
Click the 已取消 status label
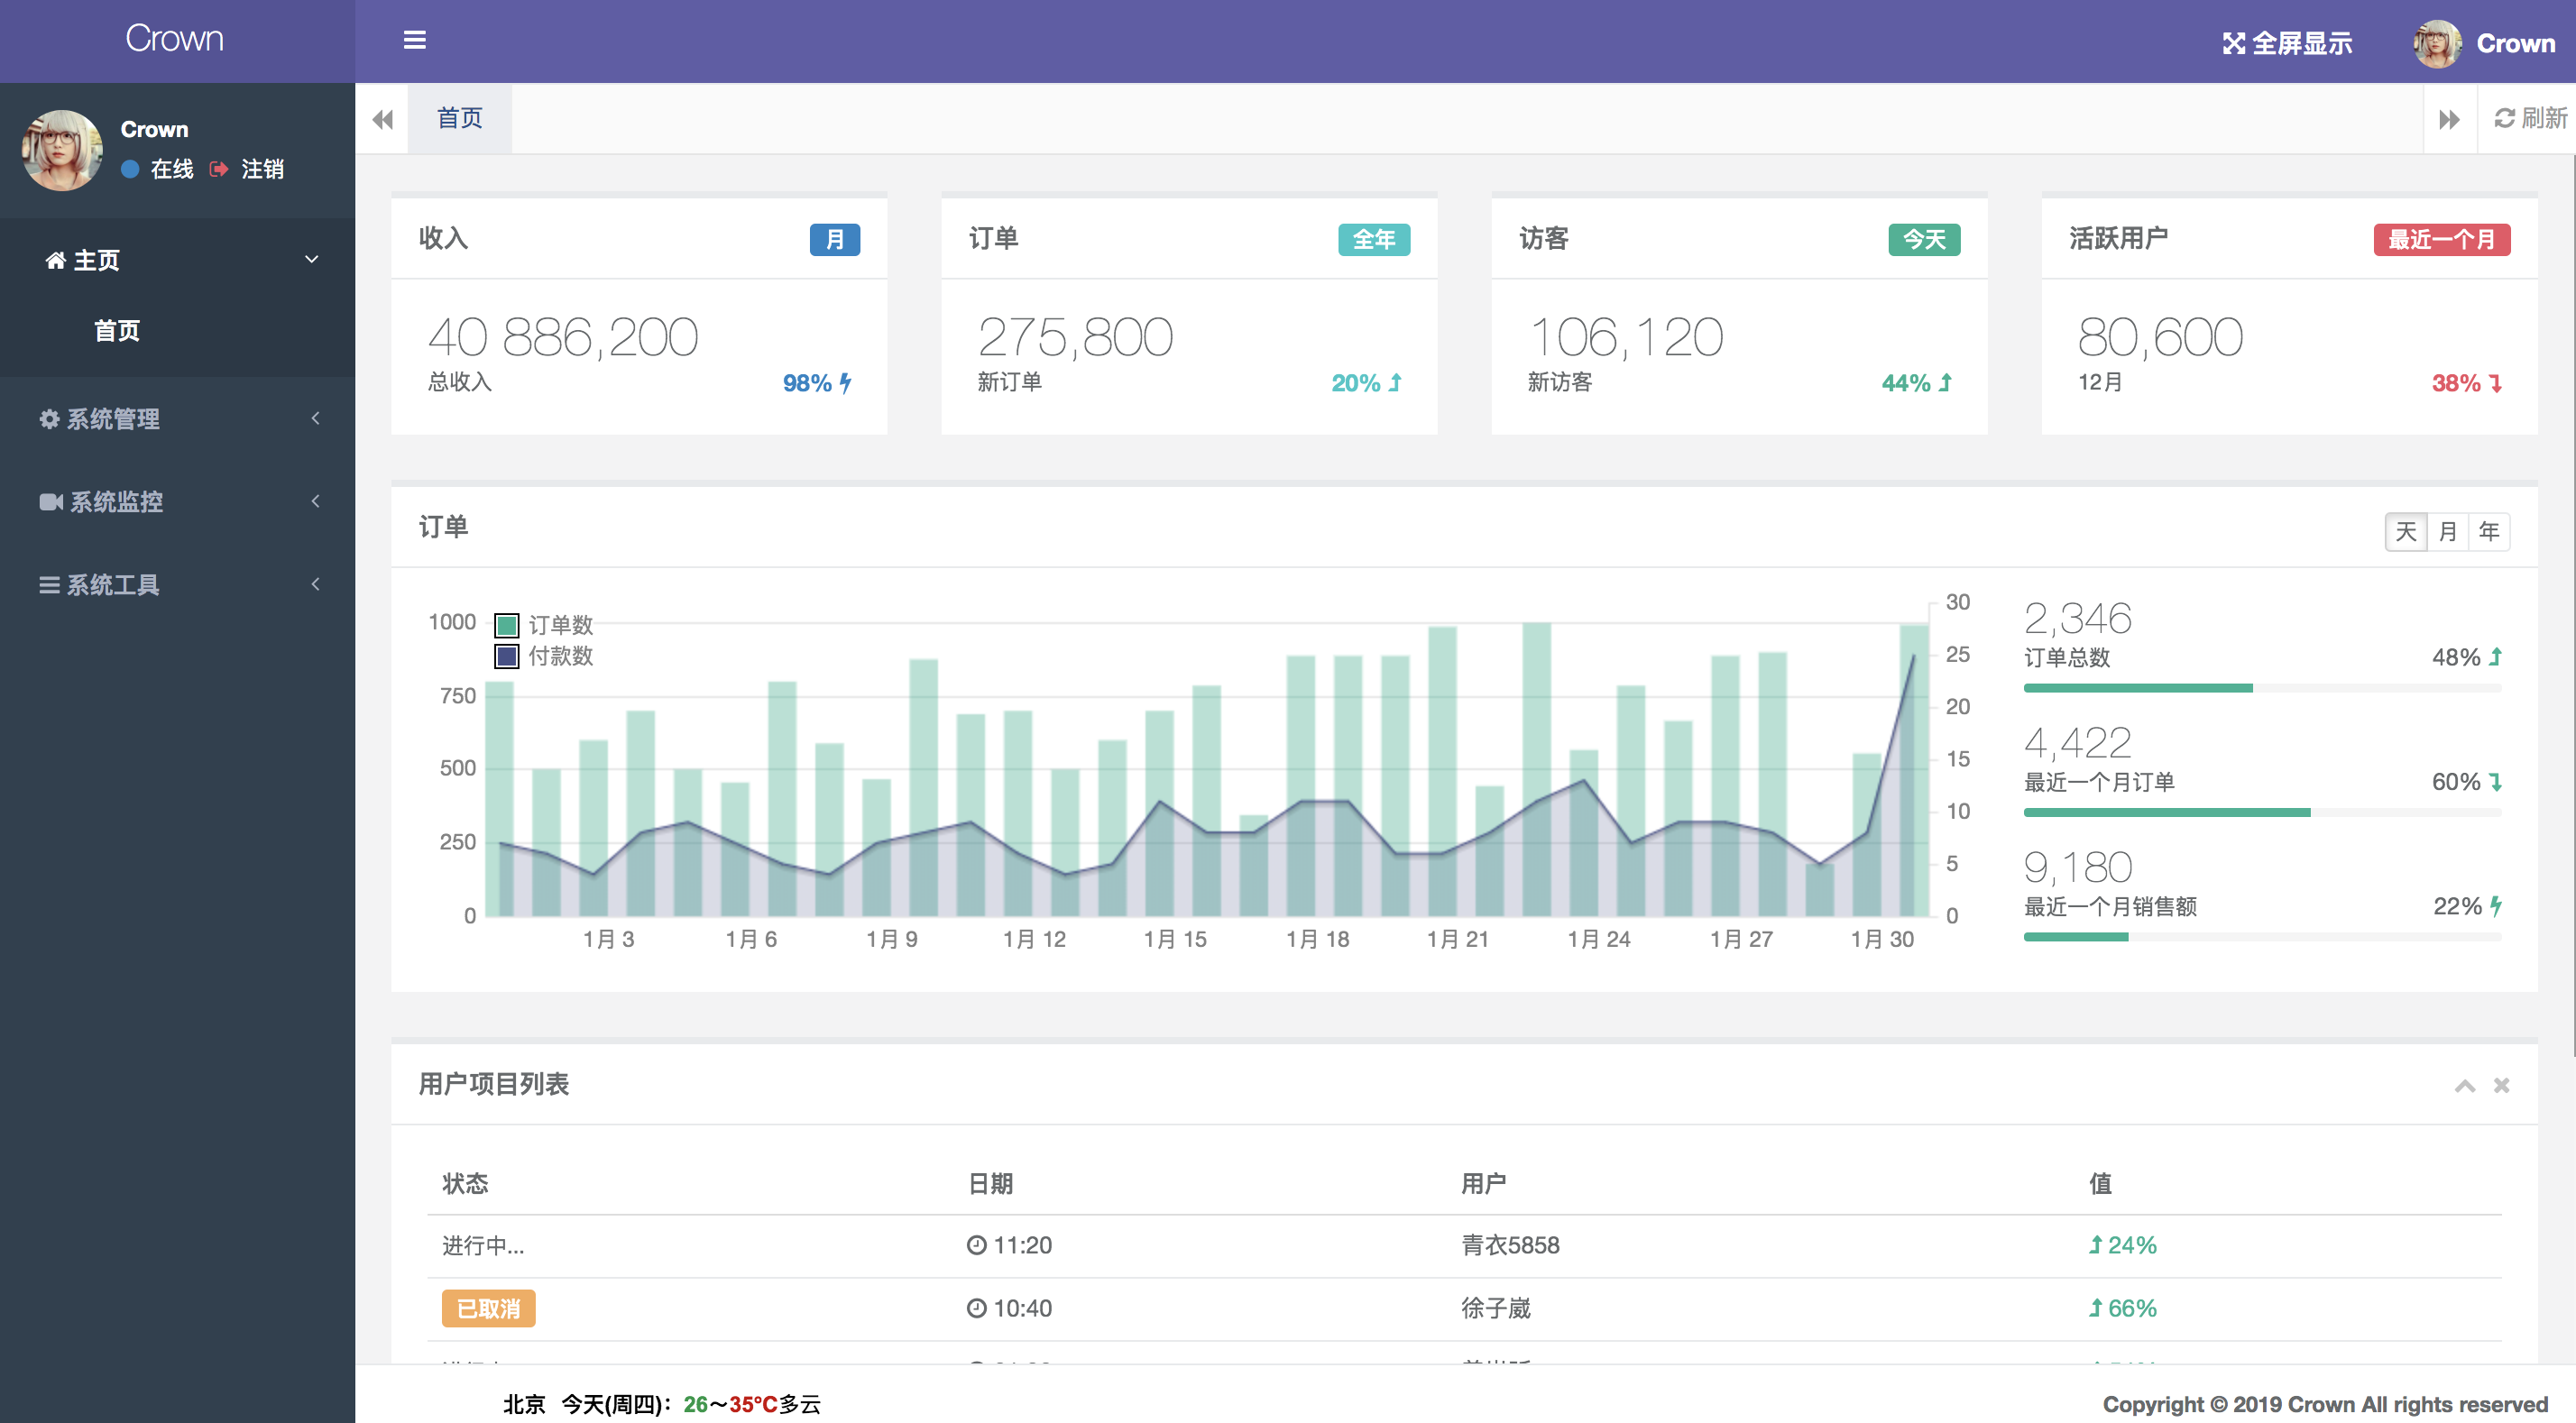tap(488, 1308)
